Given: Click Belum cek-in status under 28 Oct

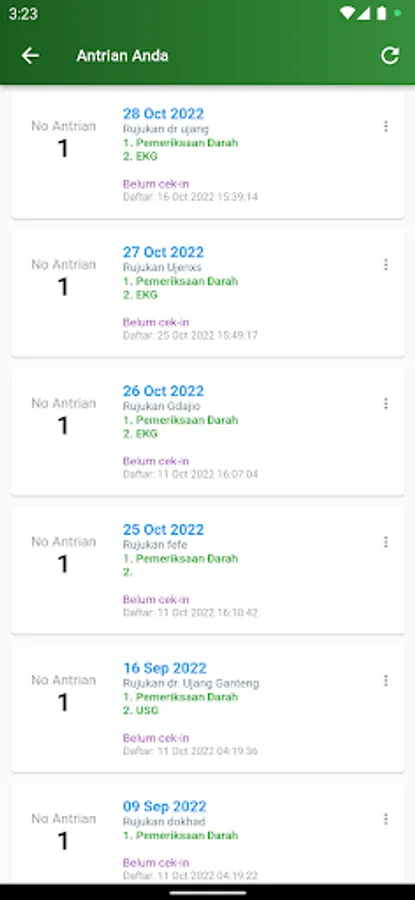Looking at the screenshot, I should click(156, 184).
